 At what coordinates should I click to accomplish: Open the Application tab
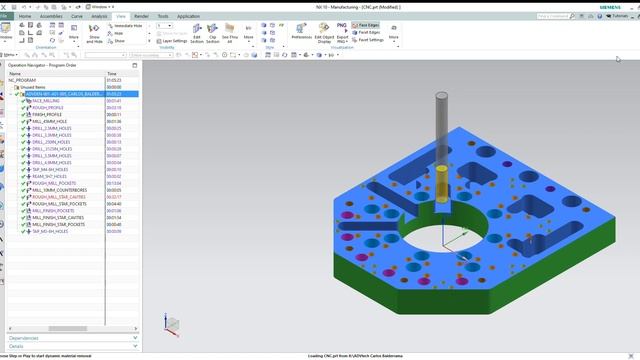point(188,16)
